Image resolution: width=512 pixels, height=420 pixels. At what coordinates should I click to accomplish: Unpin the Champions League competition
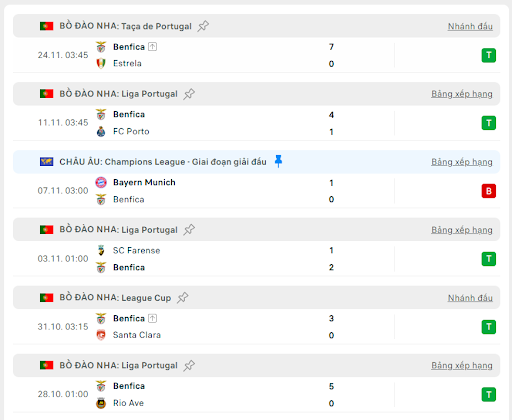[278, 161]
